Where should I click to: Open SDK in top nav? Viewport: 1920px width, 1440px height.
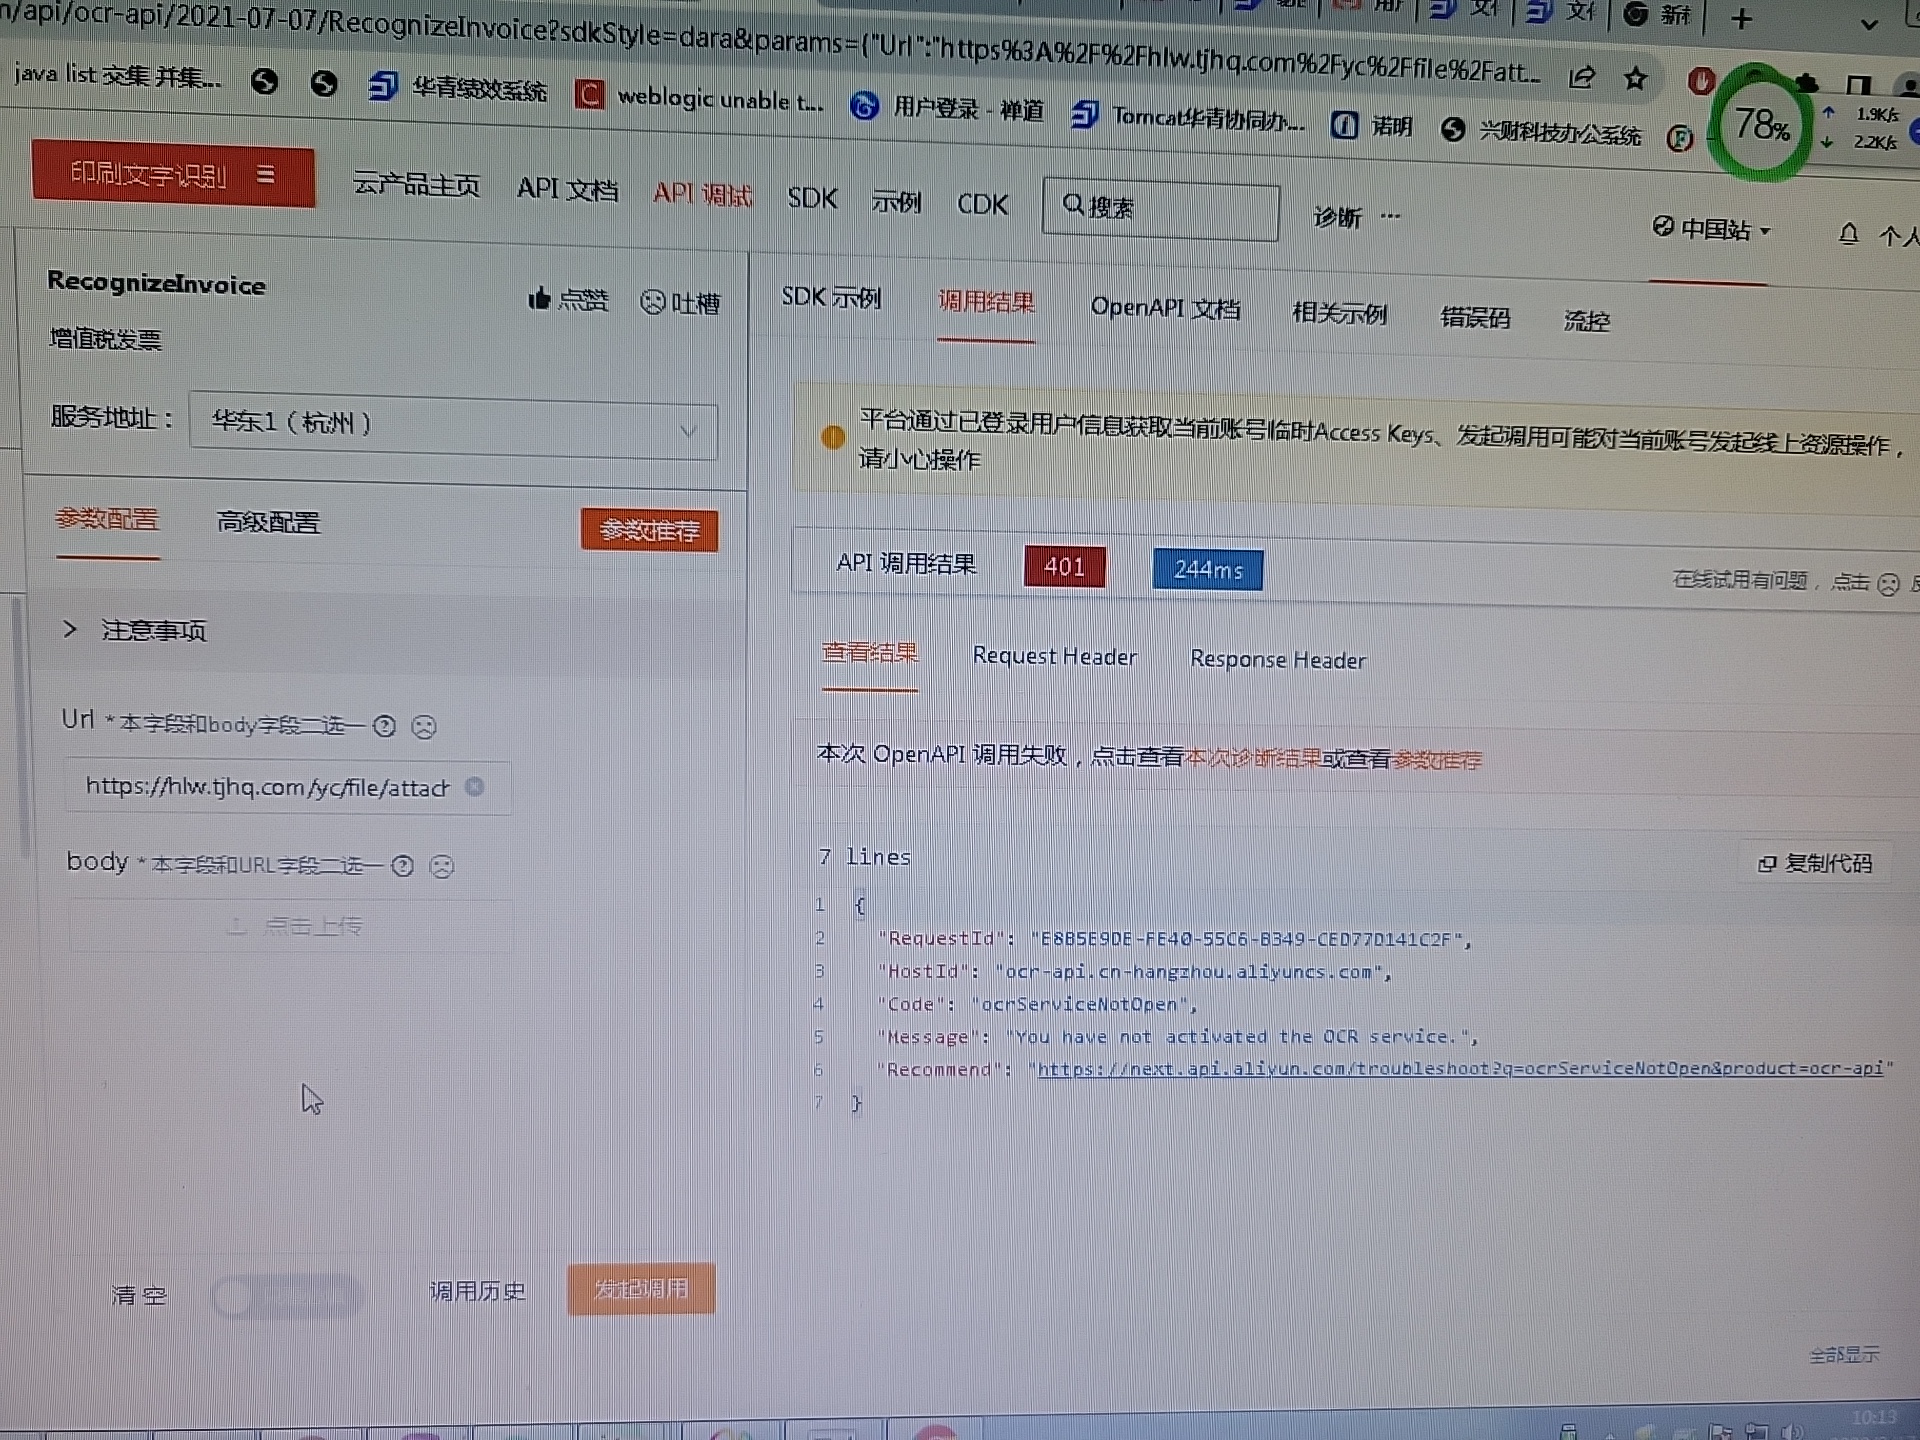[x=812, y=198]
